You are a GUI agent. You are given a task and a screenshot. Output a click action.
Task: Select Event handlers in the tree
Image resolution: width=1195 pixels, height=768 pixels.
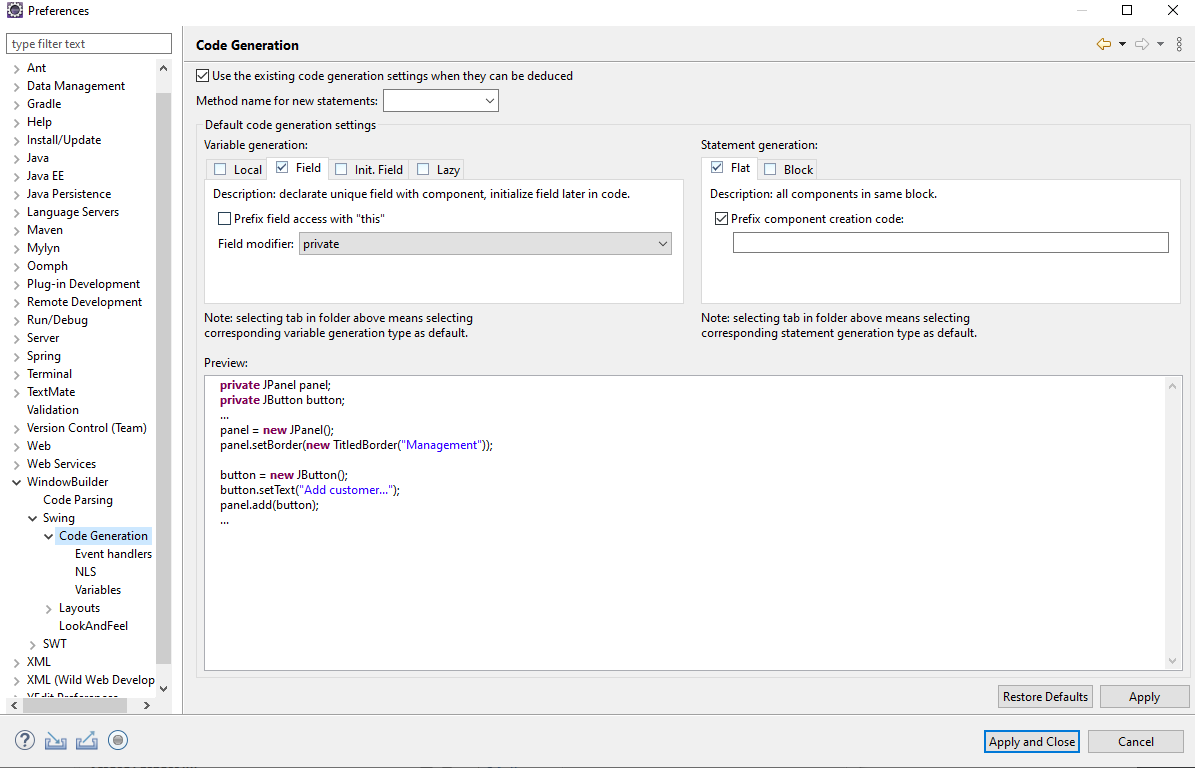tap(112, 553)
